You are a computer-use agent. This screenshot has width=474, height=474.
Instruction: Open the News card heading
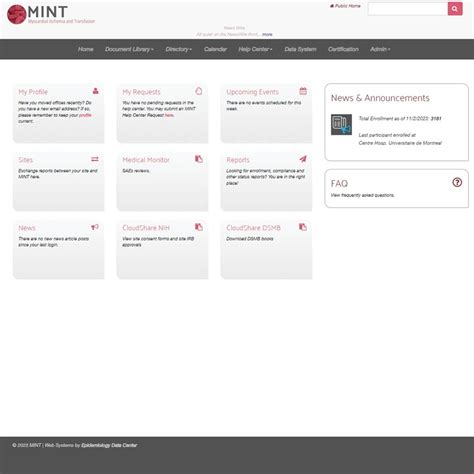point(27,228)
